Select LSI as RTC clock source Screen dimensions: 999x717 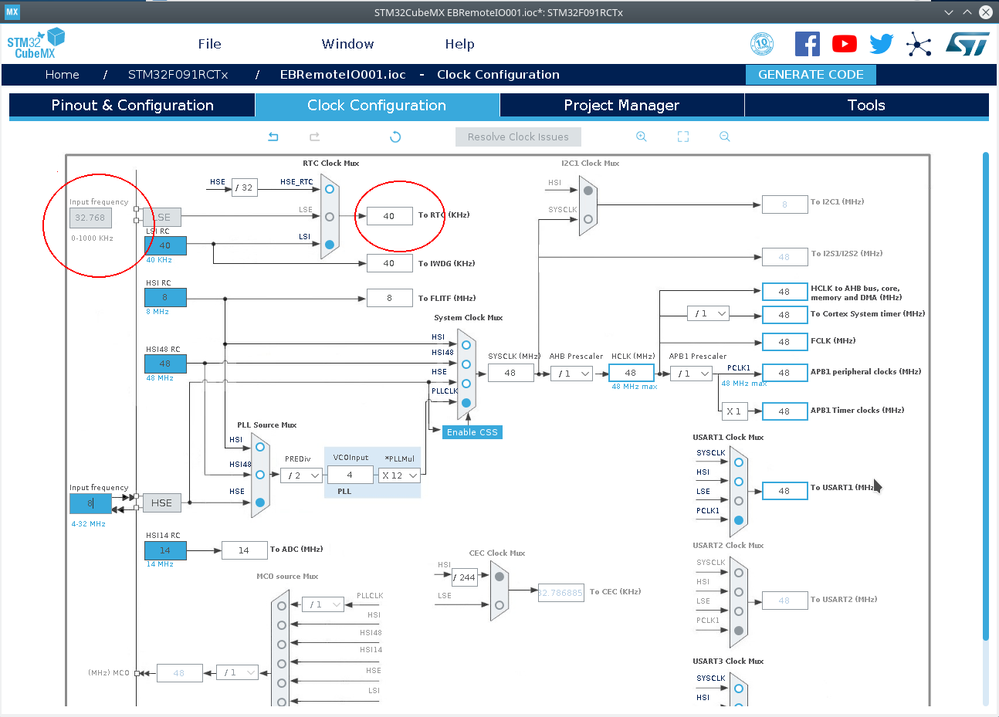click(x=329, y=244)
